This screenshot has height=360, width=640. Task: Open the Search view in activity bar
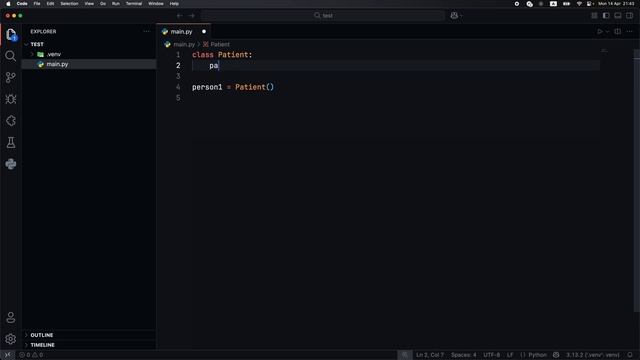pyautogui.click(x=11, y=56)
